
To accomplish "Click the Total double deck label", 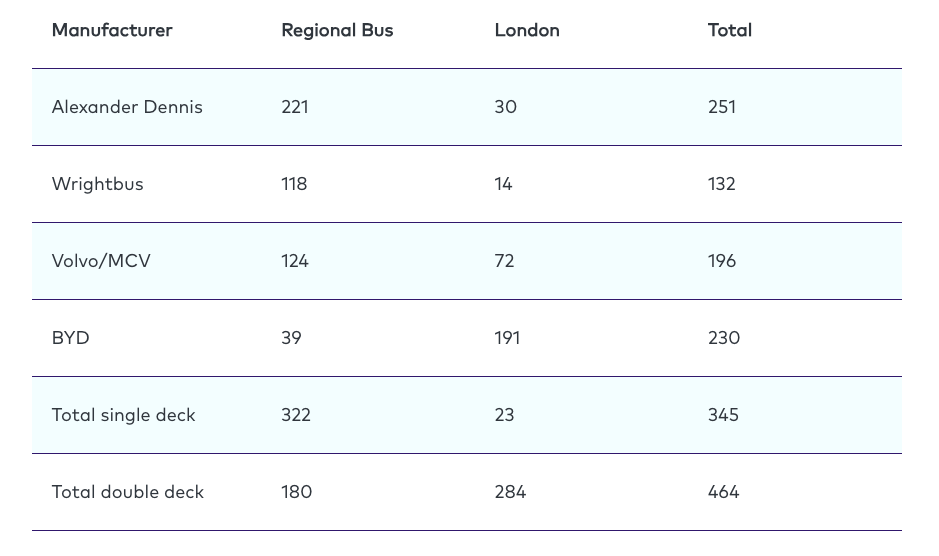I will click(x=128, y=492).
